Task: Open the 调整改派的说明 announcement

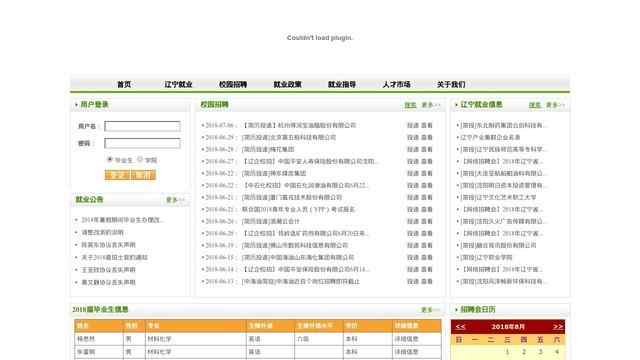Action: (102, 232)
